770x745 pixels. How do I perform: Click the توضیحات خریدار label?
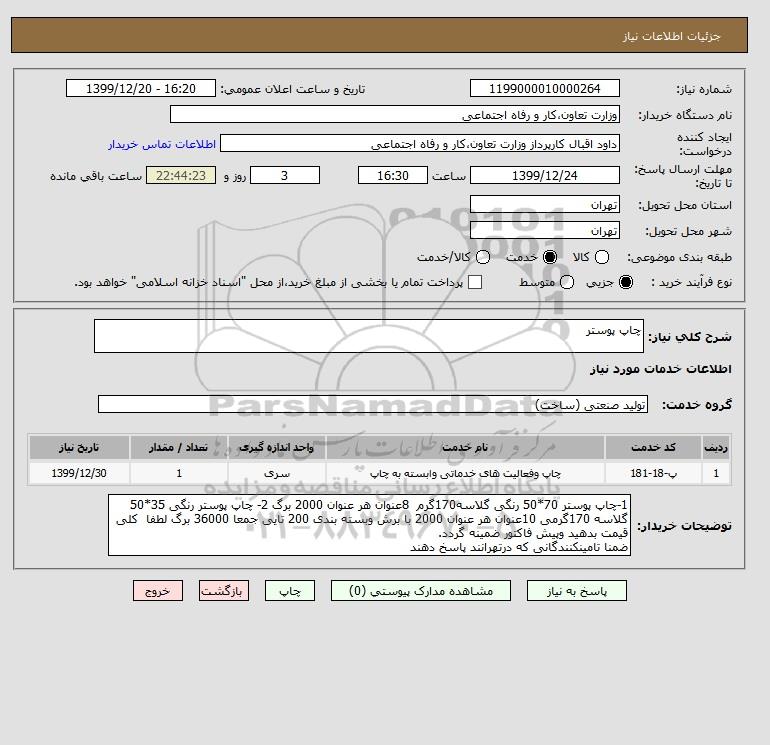[684, 526]
